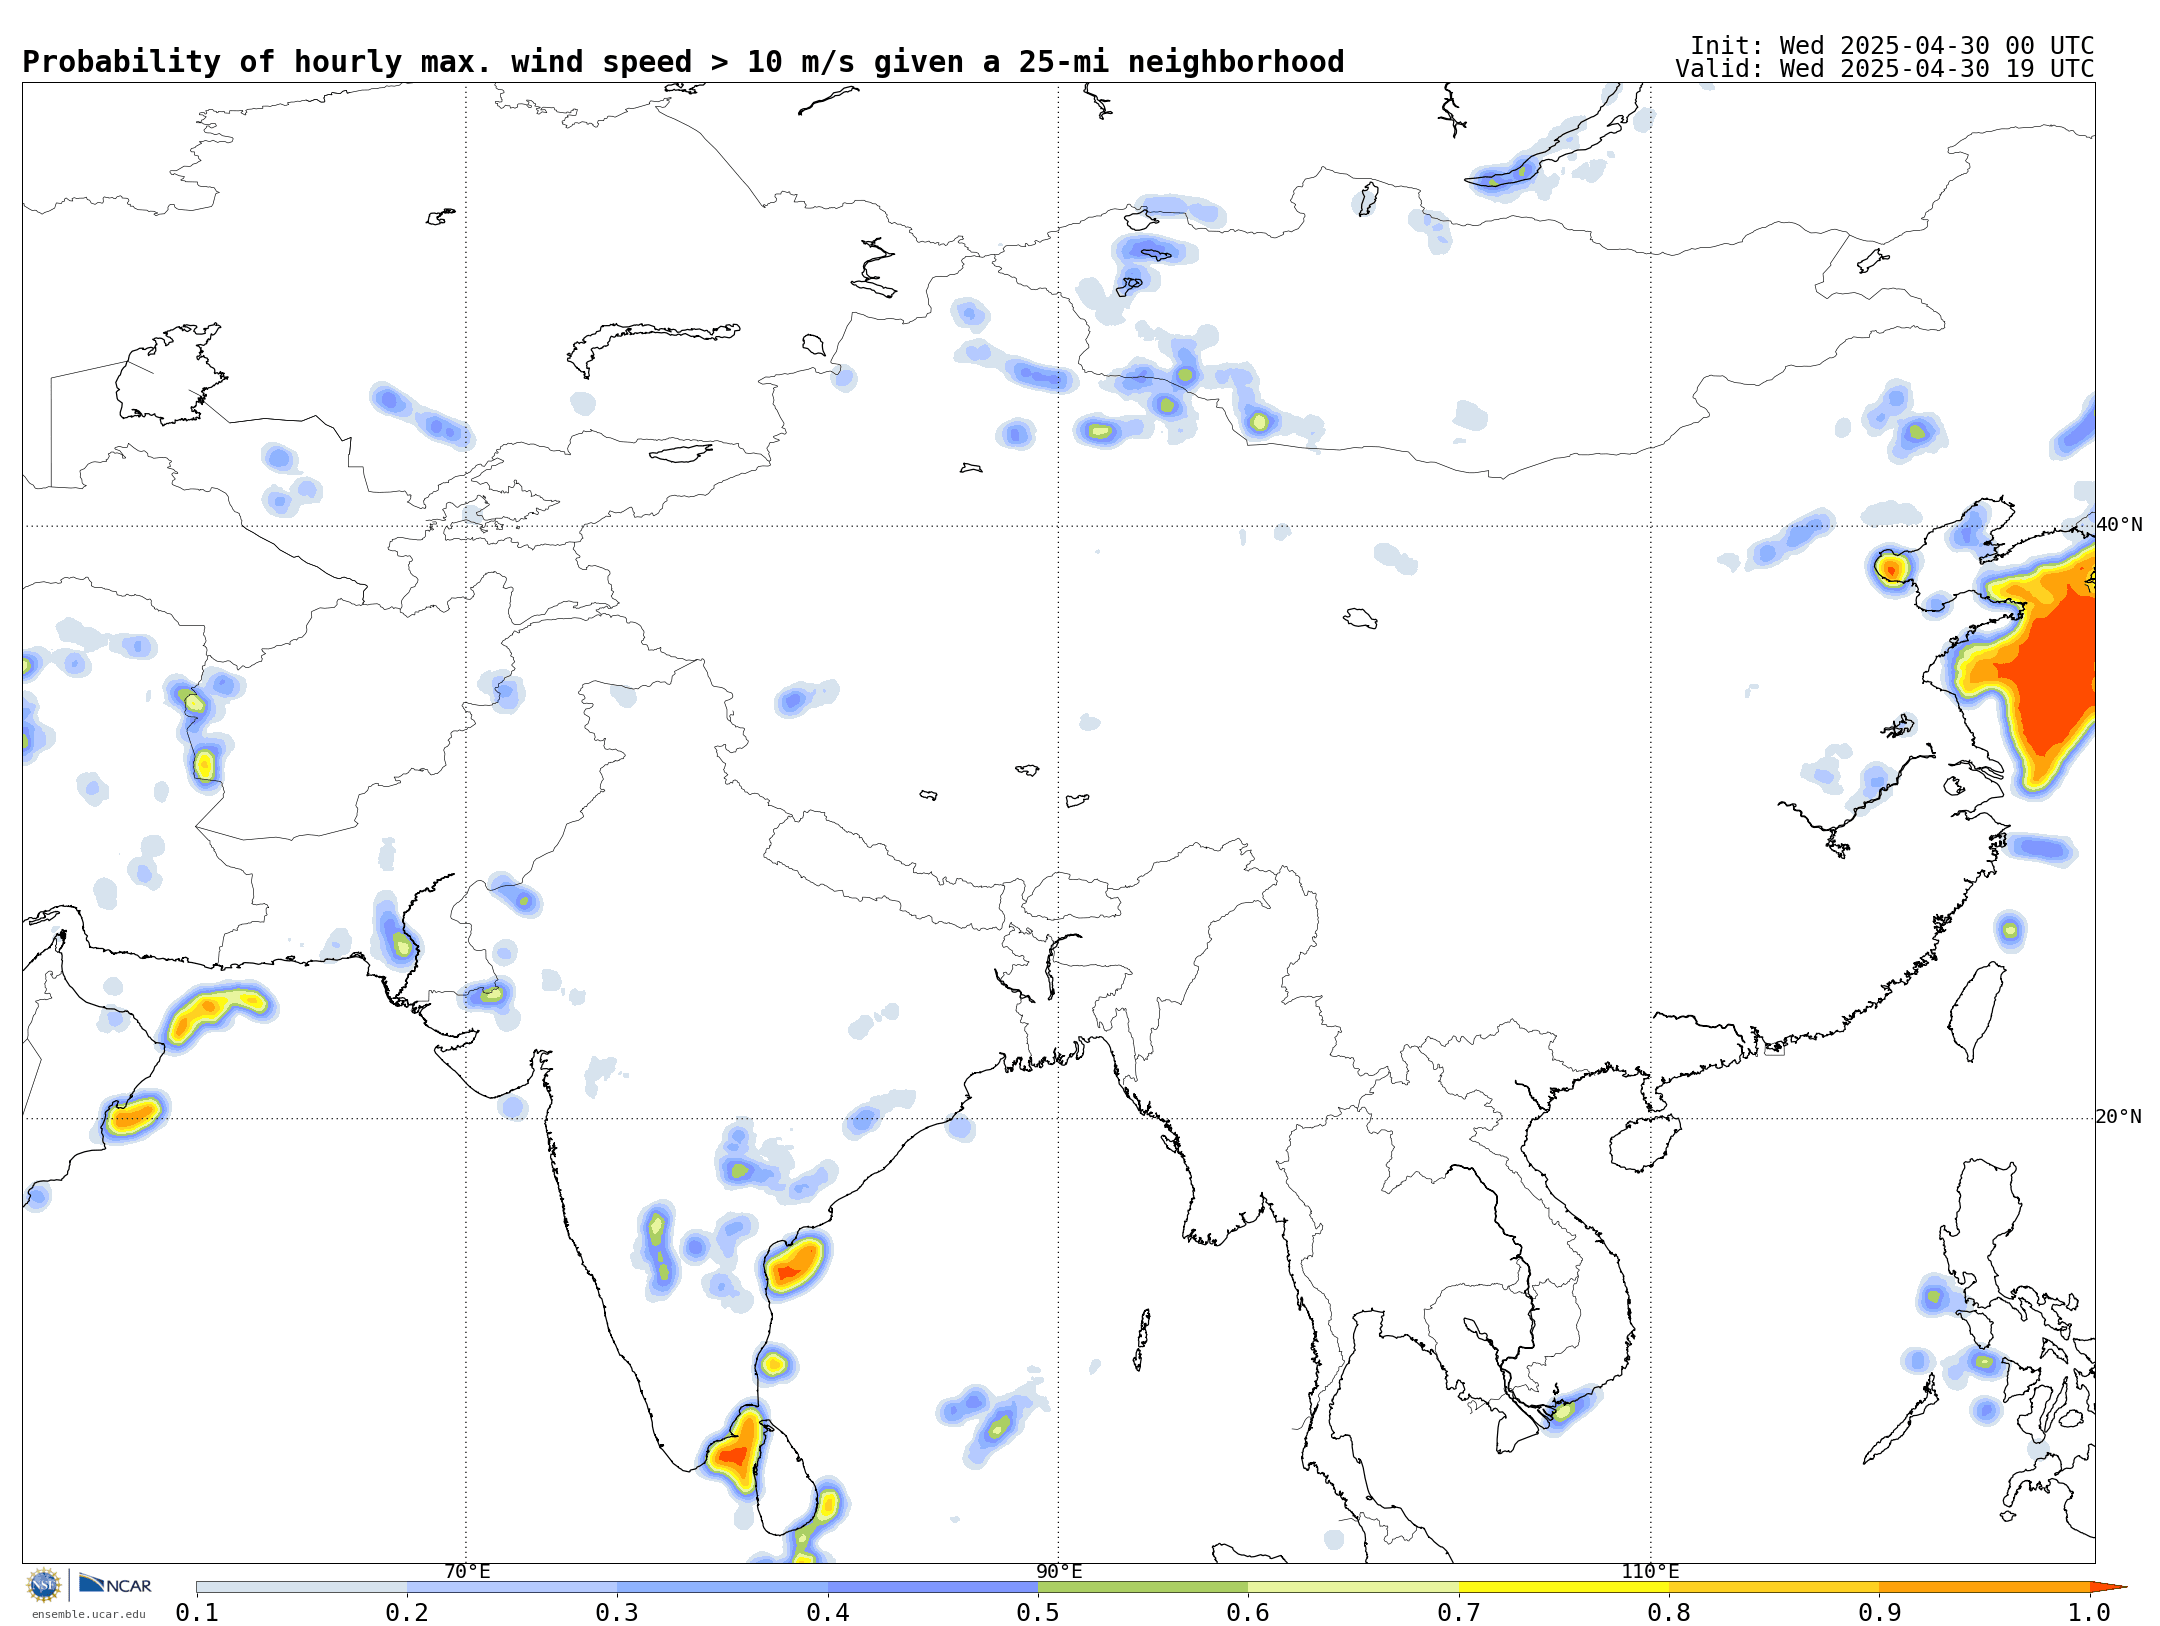Click the 0.7 colorbar tick label

click(x=1459, y=1612)
